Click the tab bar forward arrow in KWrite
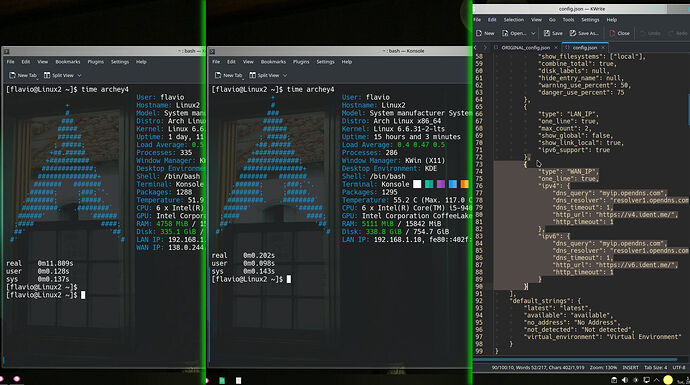Screen dimensions: 690x385 click(x=485, y=47)
